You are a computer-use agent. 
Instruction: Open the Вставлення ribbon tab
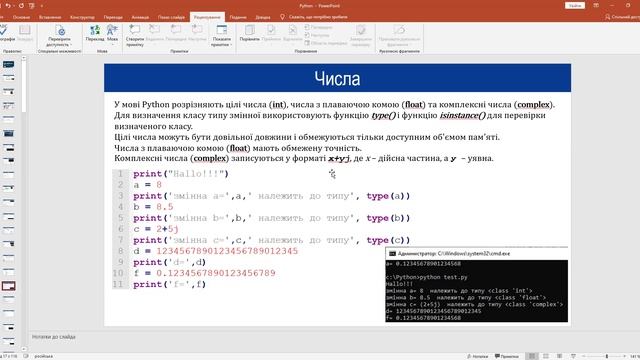point(50,17)
